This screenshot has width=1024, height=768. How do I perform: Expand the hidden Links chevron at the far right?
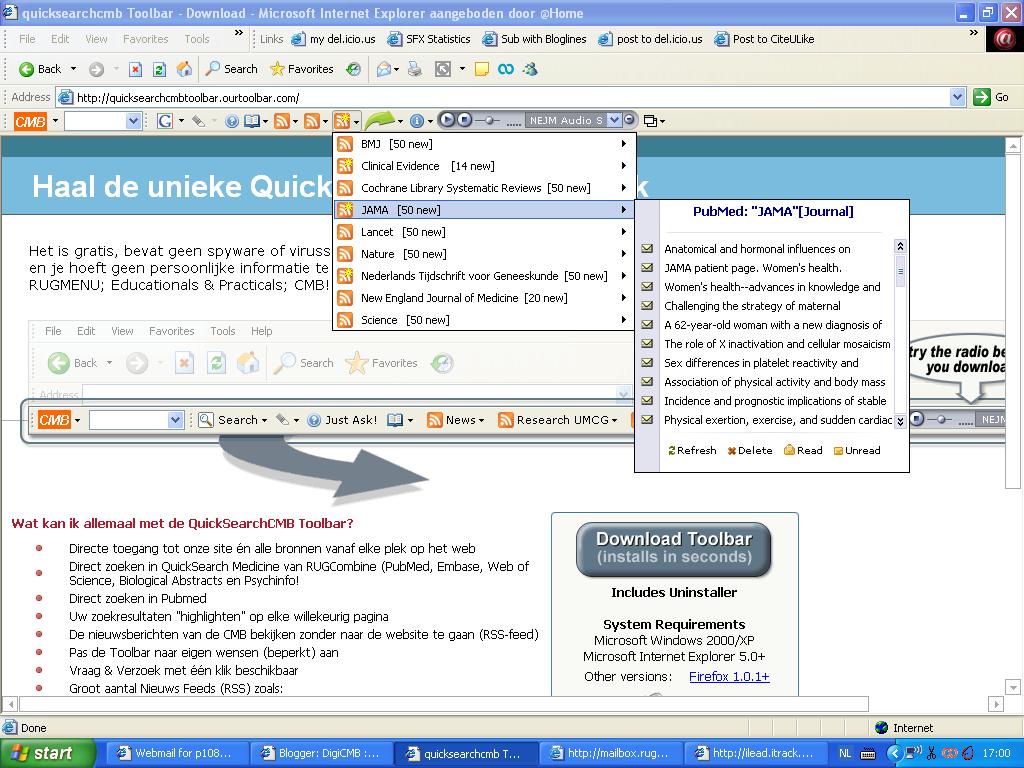[x=973, y=33]
